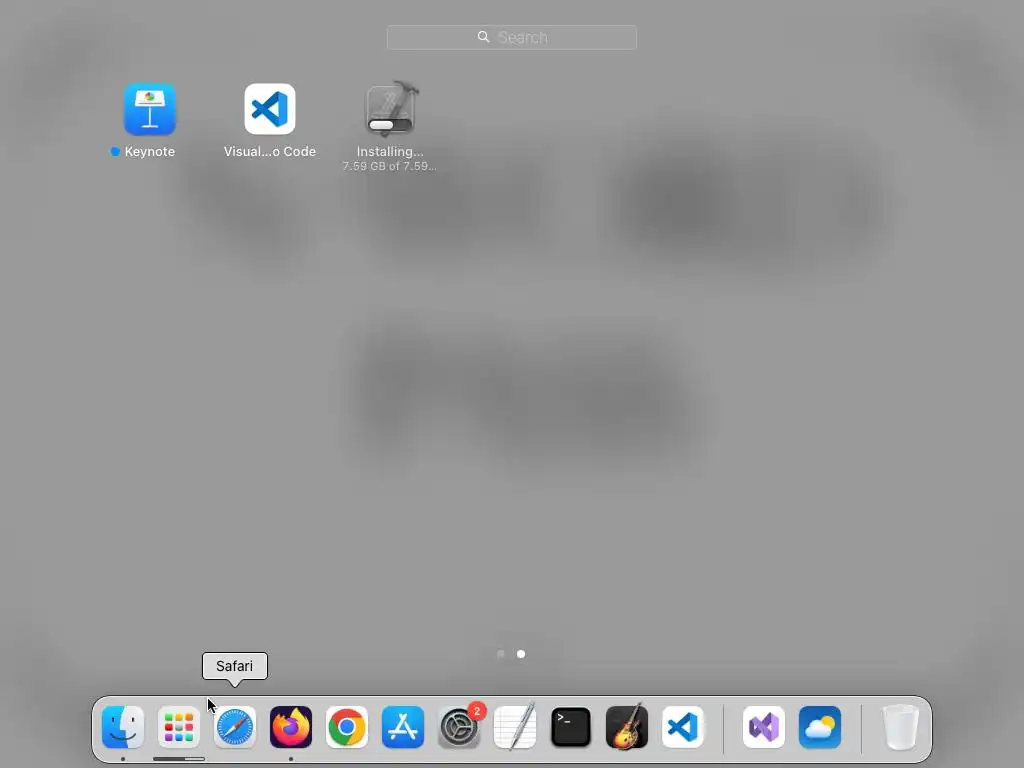Open Finder from the Dock
Screen dimensions: 1024x768
point(123,727)
